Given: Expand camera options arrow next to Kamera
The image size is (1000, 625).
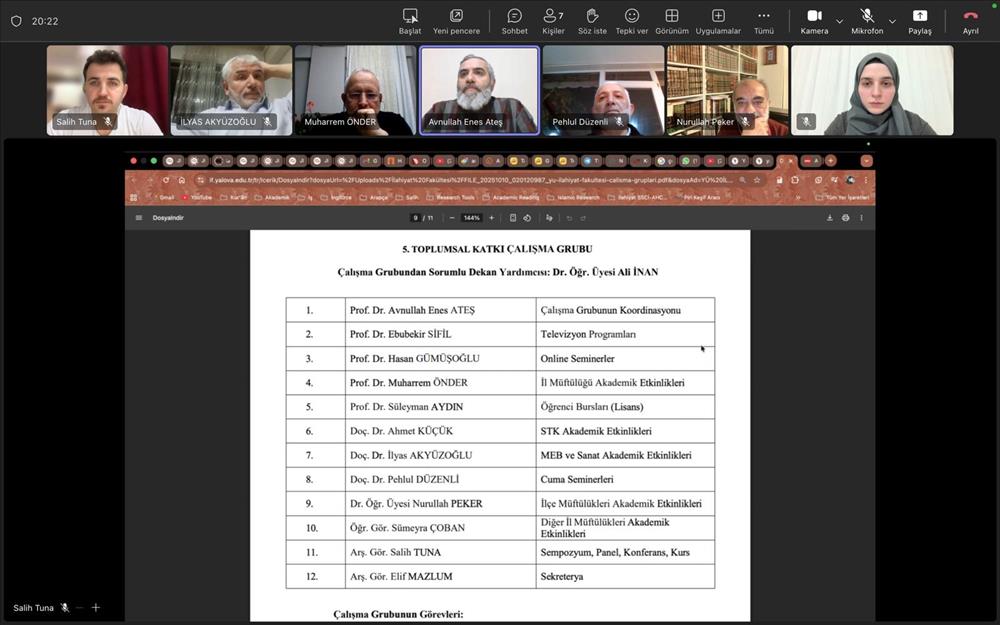Looking at the screenshot, I should pyautogui.click(x=839, y=21).
